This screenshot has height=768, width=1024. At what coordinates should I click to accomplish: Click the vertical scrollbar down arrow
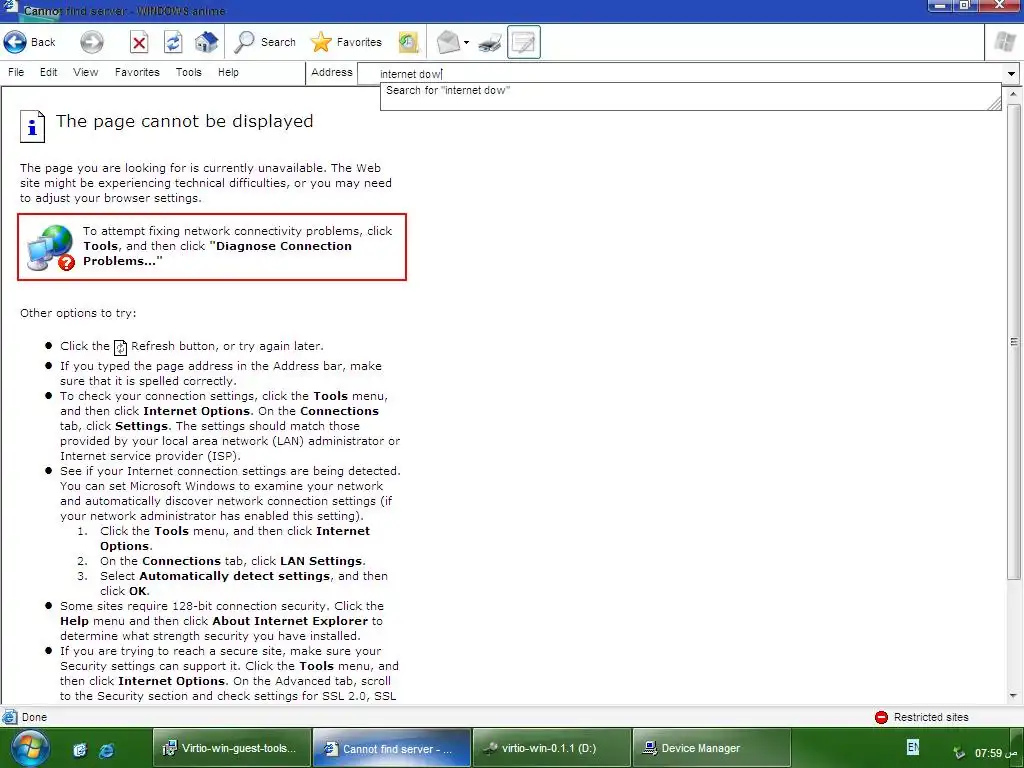1014,696
